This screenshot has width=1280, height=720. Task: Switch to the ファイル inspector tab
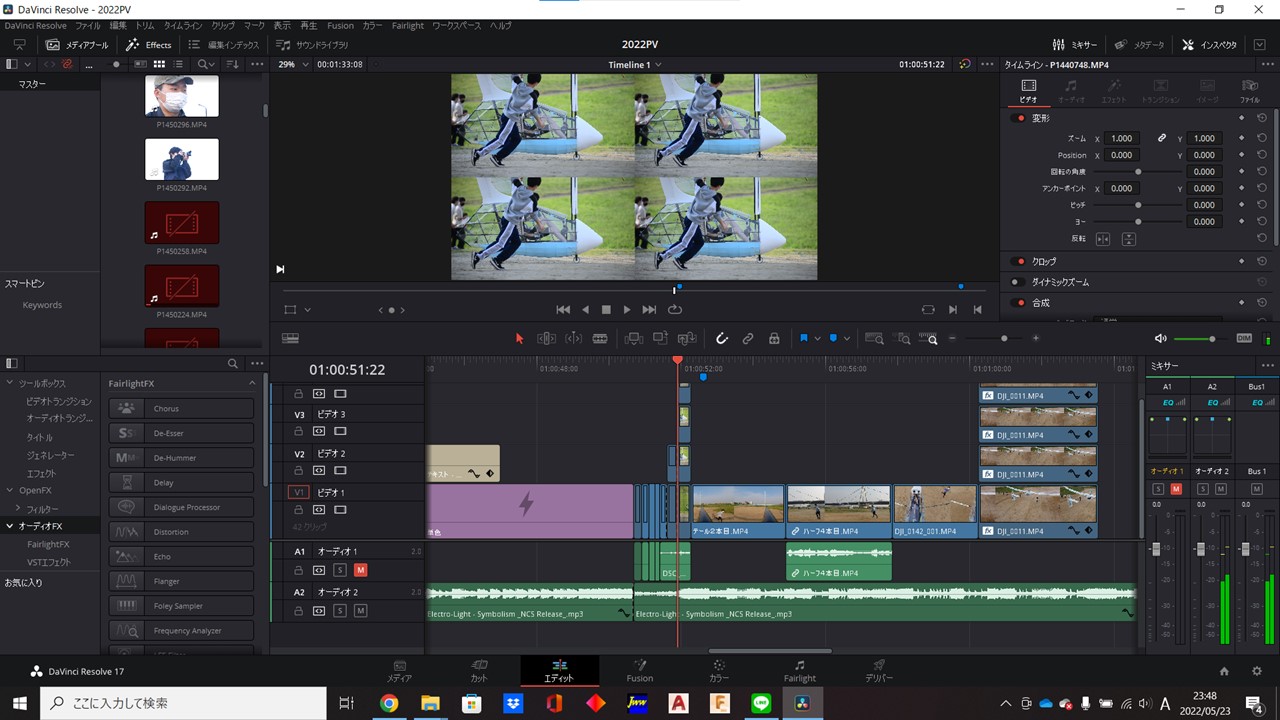(x=1249, y=91)
